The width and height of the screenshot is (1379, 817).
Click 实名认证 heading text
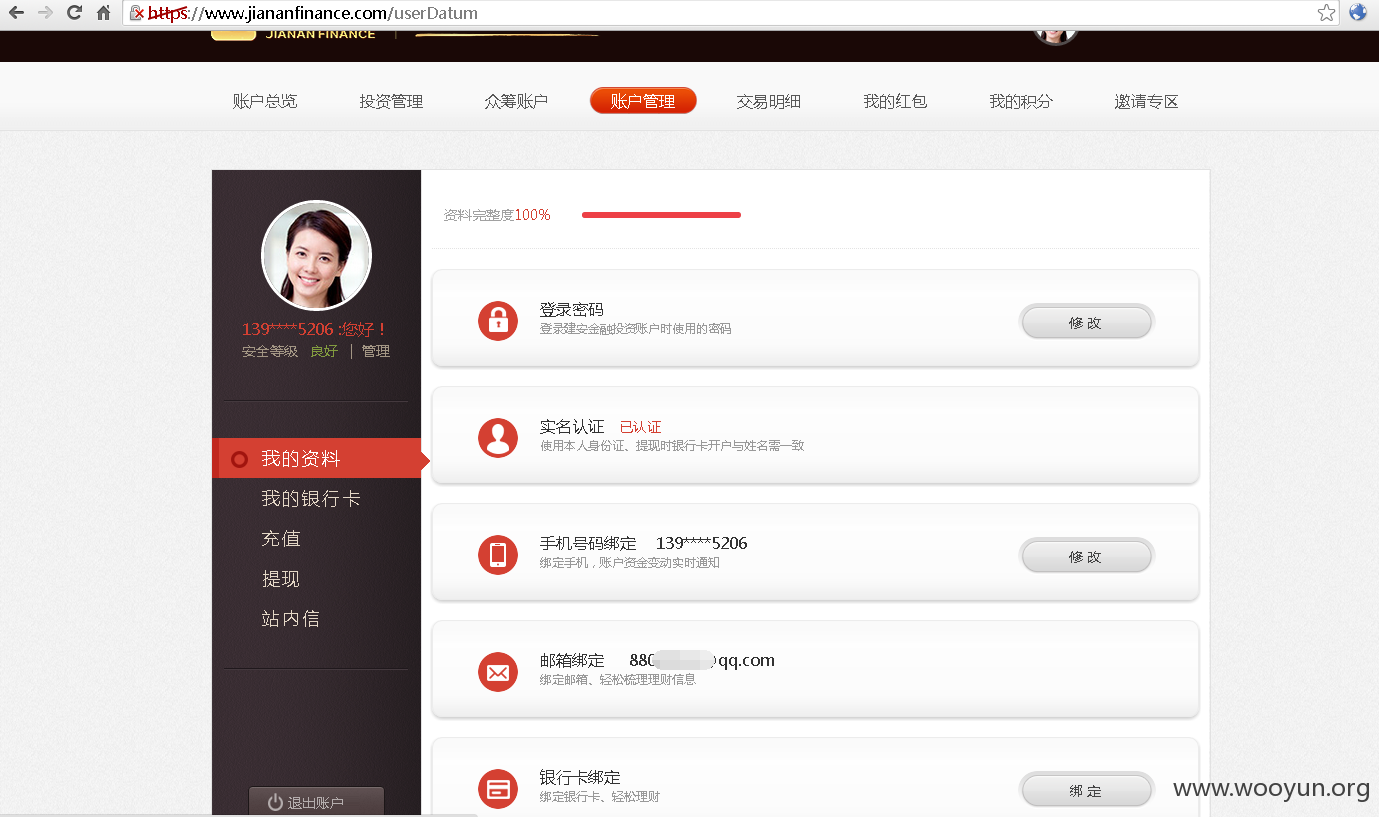[572, 427]
